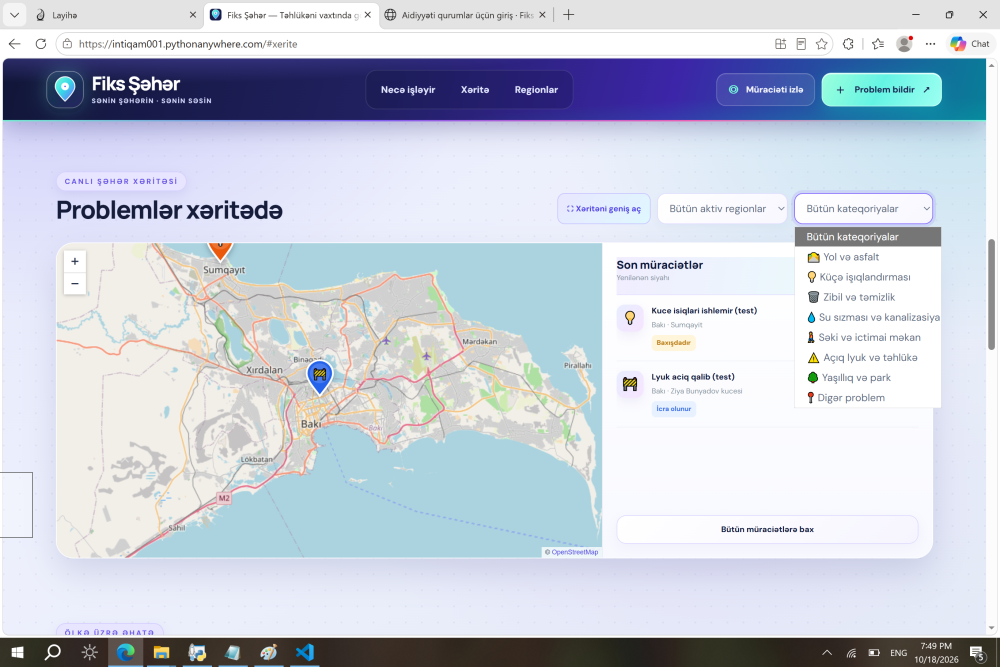Image resolution: width=1000 pixels, height=667 pixels.
Task: Click the lightbulb icon of Kuce isiqlari report
Action: (629, 318)
